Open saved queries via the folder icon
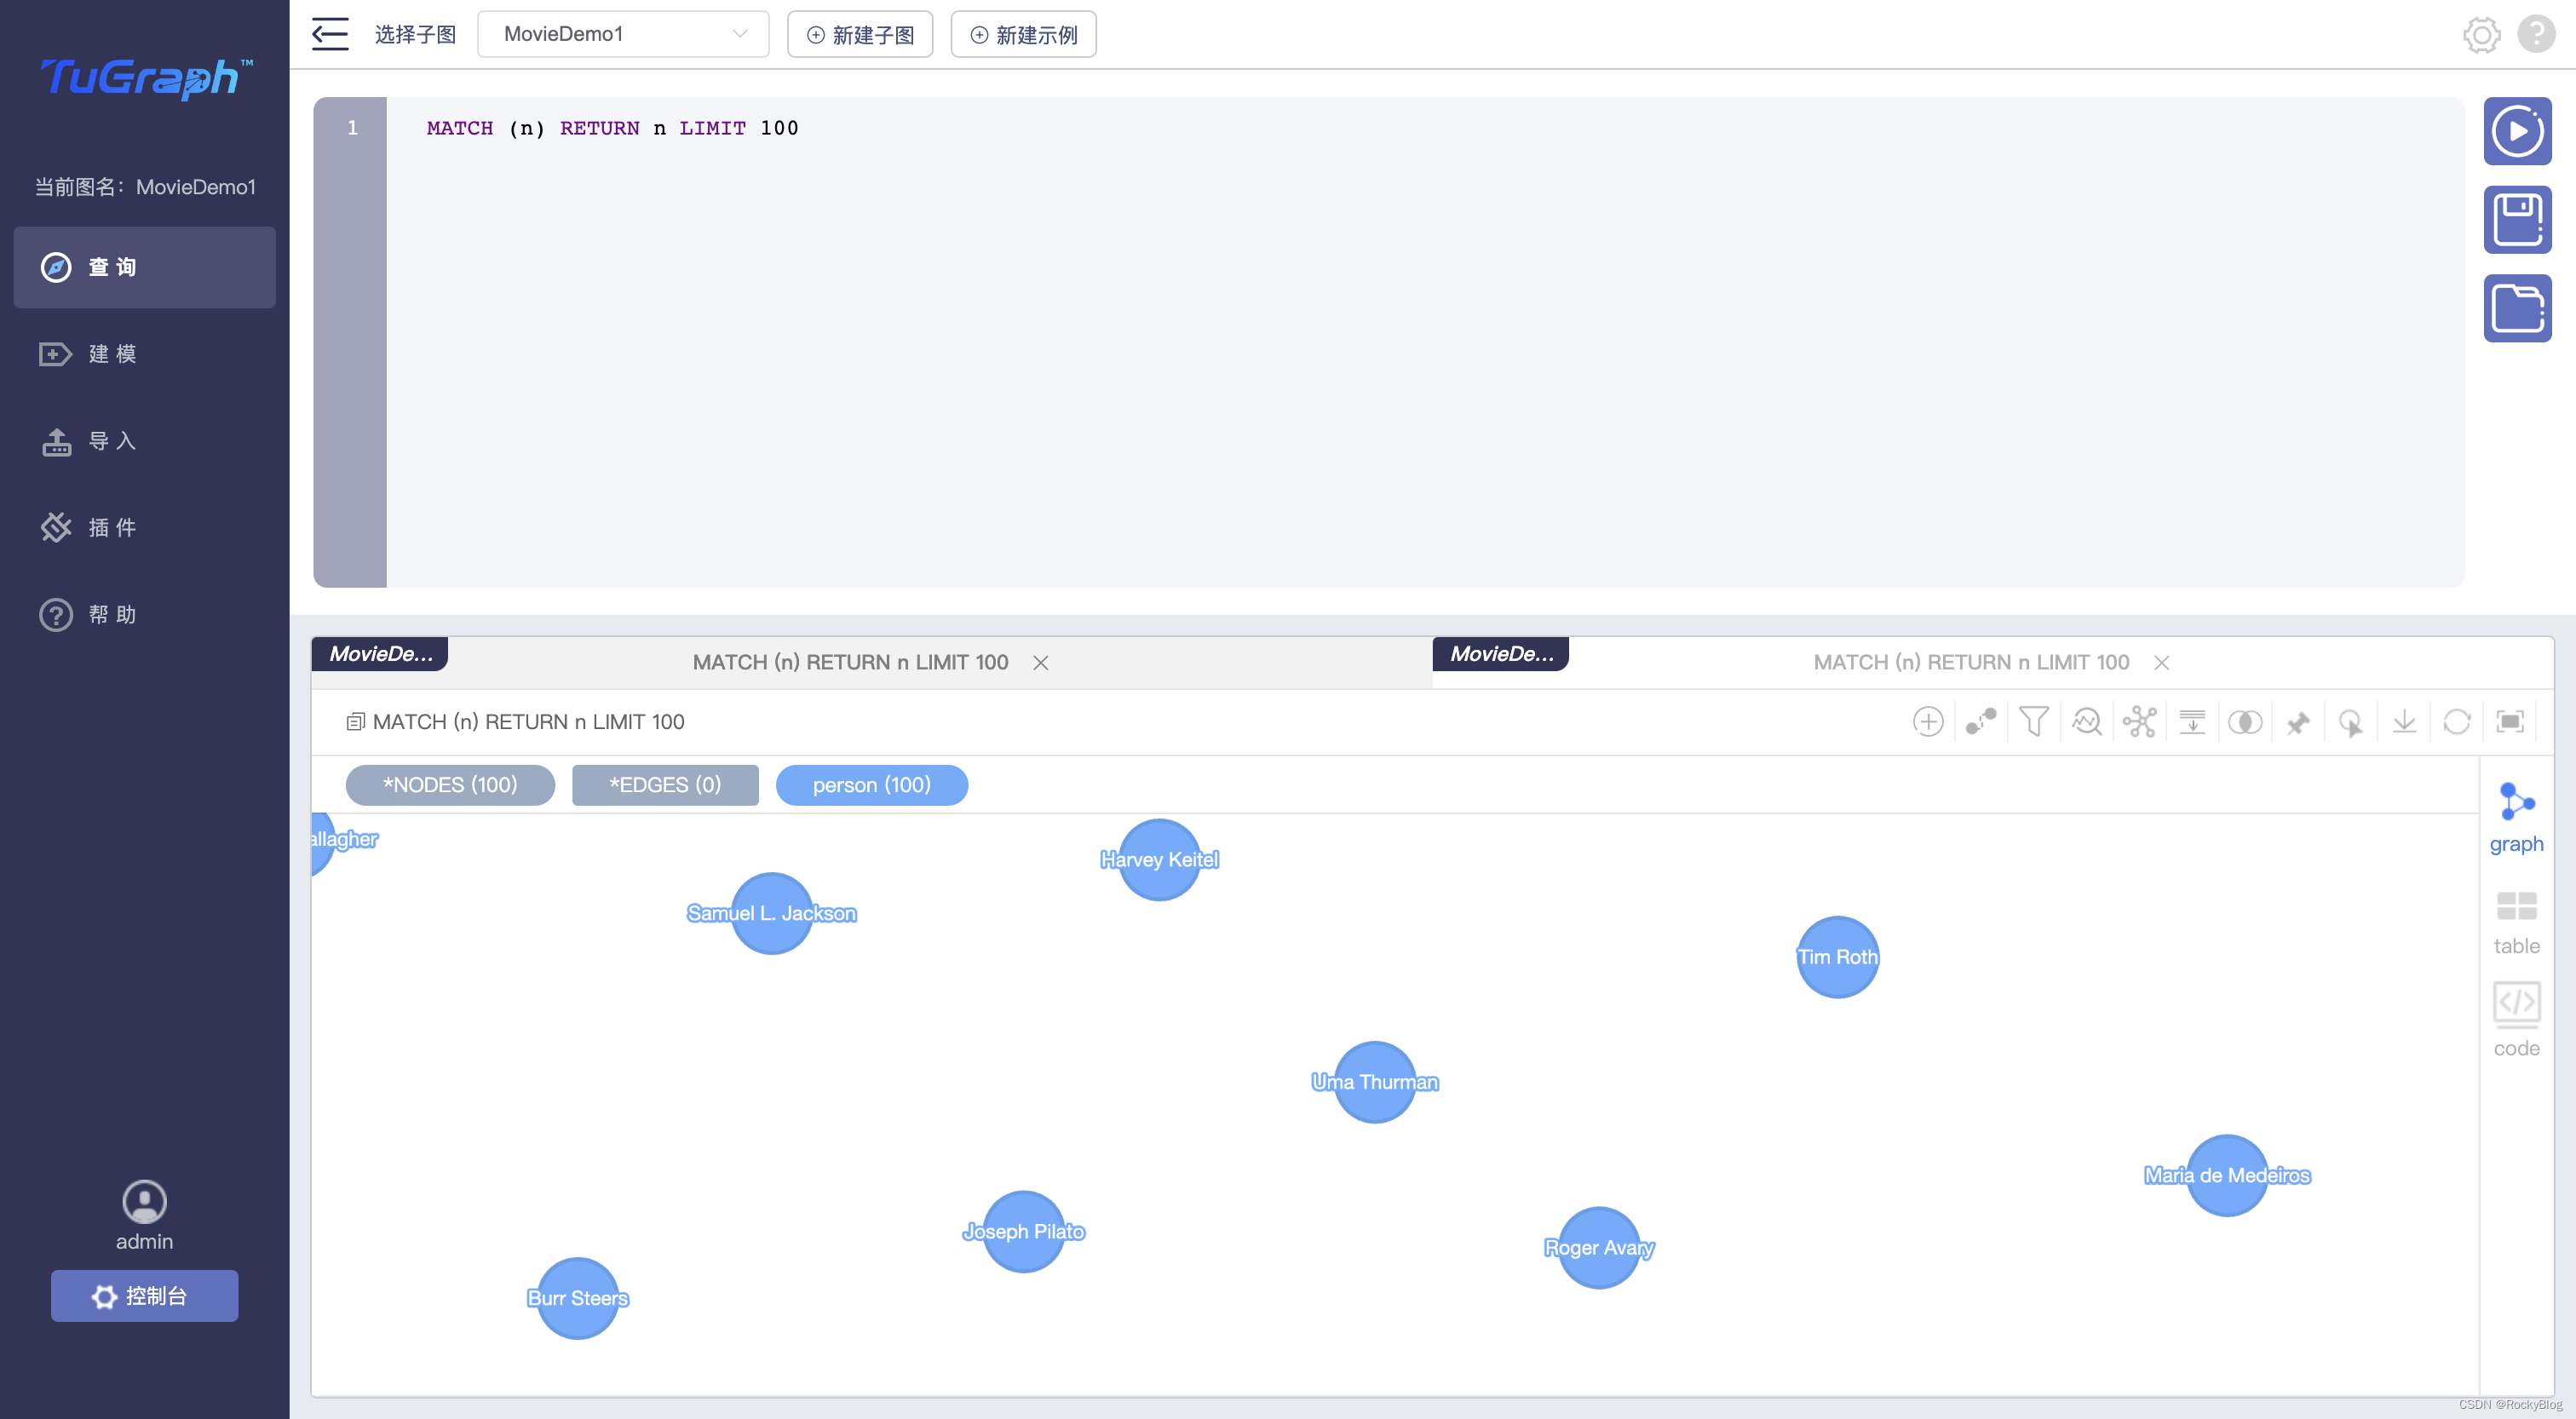The height and width of the screenshot is (1419, 2576). pyautogui.click(x=2517, y=308)
